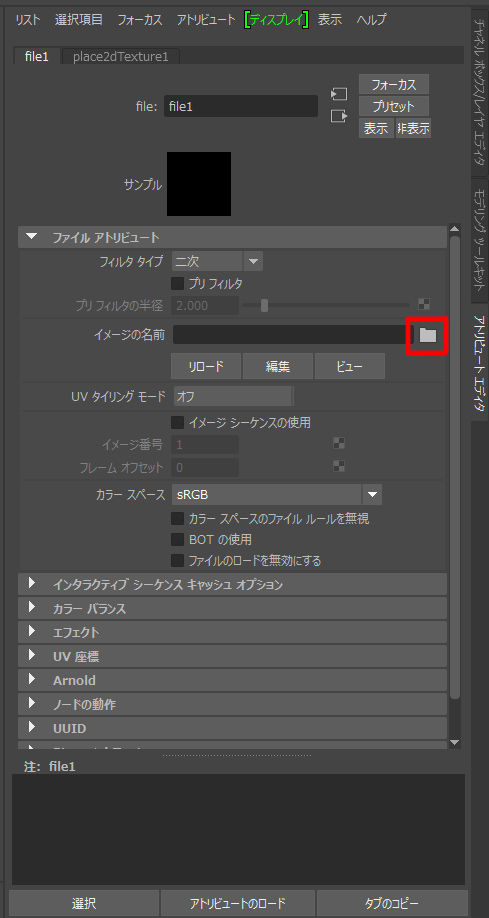Expand the Arnold section
The width and height of the screenshot is (489, 918).
[x=32, y=680]
